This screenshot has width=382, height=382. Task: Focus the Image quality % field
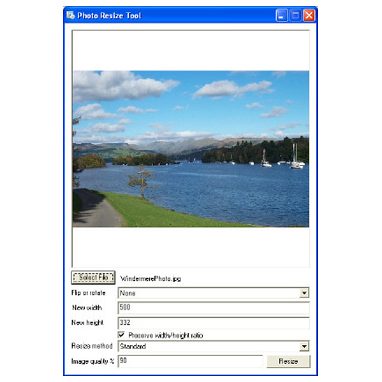[190, 361]
